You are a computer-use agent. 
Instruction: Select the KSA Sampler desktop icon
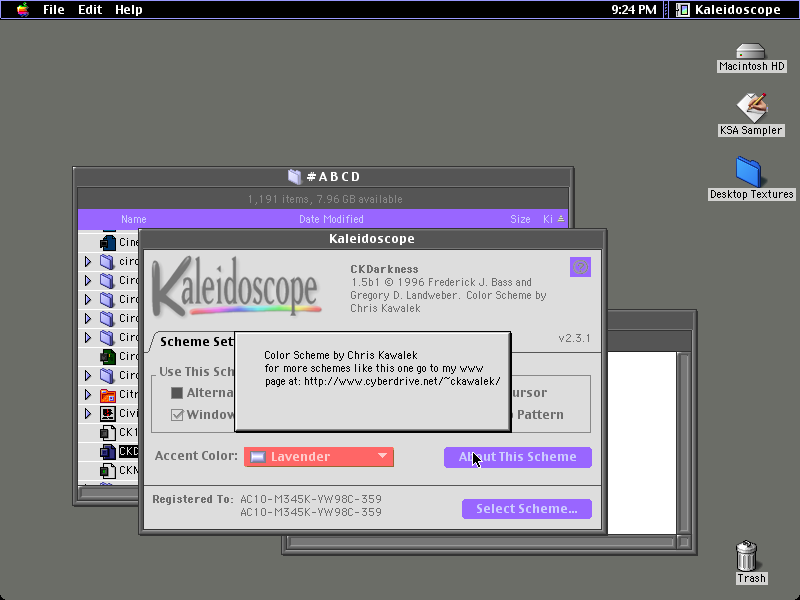(x=751, y=107)
